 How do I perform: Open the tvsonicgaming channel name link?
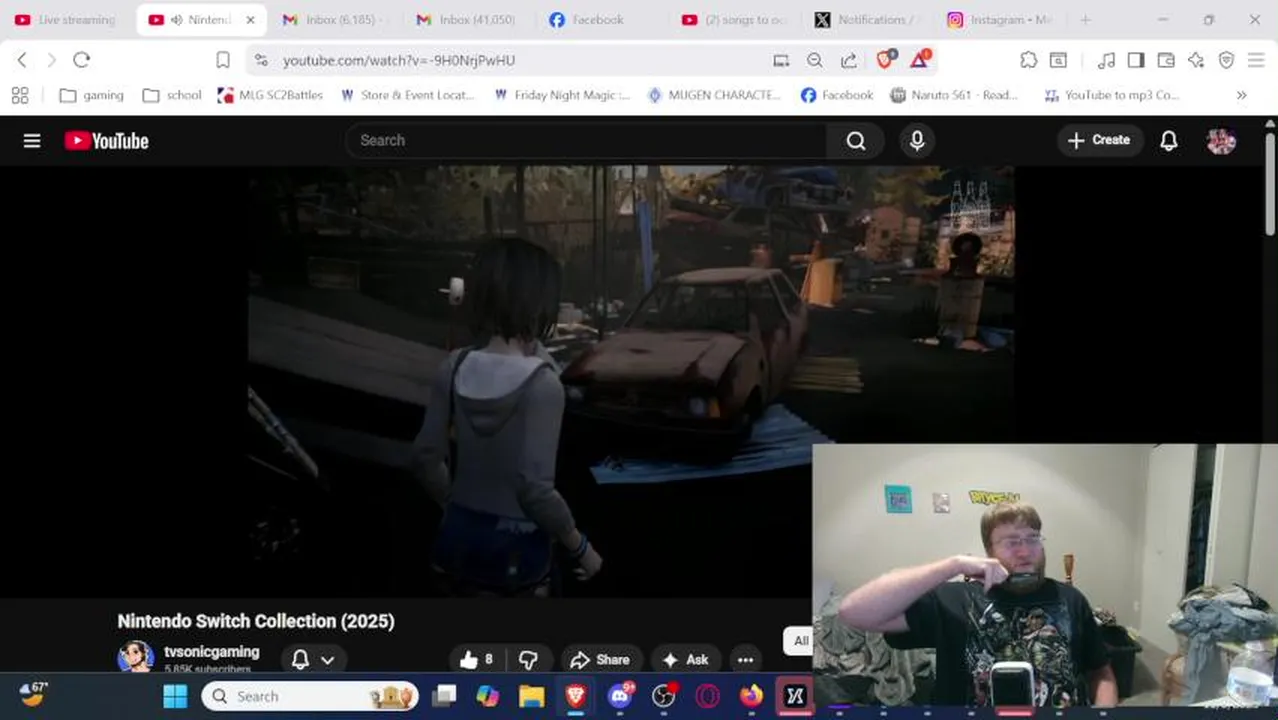click(211, 651)
